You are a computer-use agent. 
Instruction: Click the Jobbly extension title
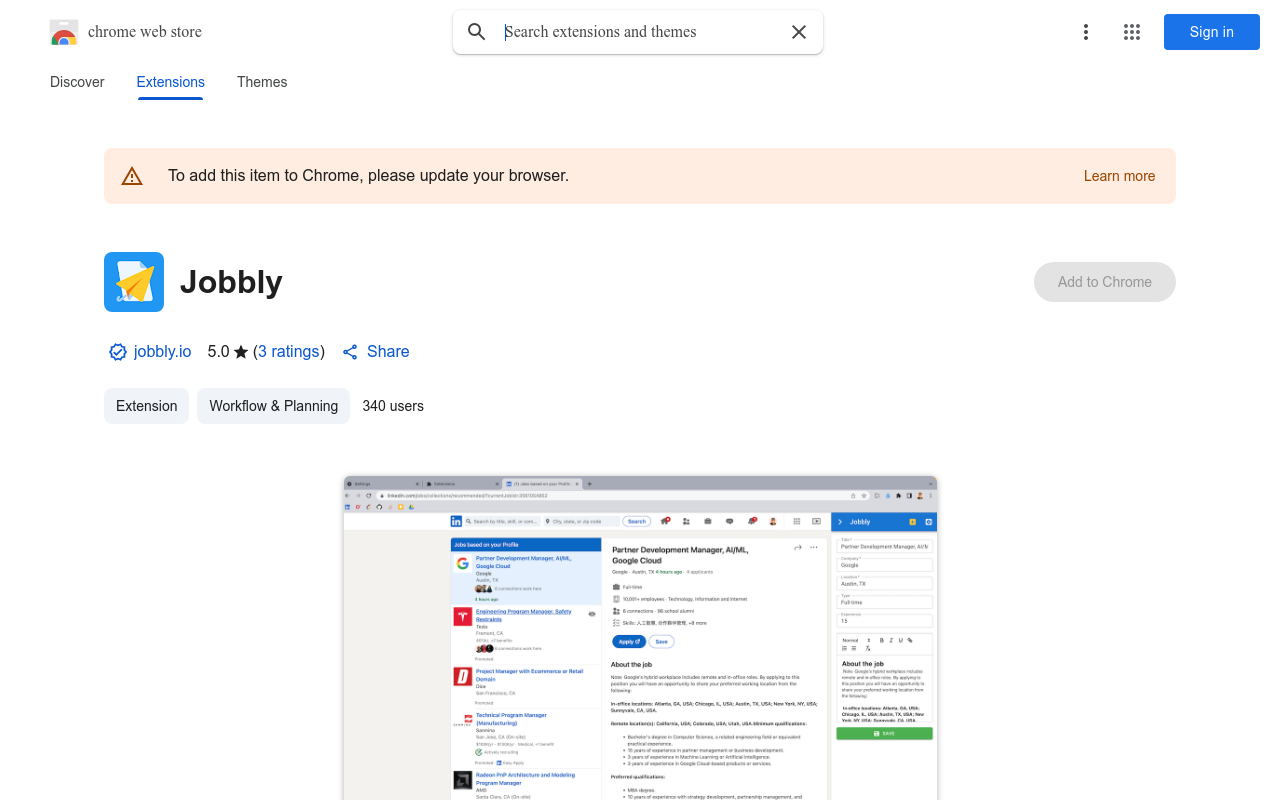pyautogui.click(x=231, y=282)
